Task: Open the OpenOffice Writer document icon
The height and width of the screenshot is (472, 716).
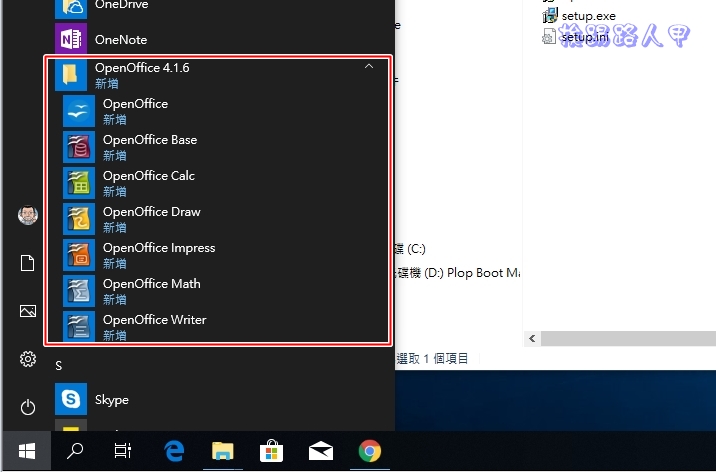Action: pyautogui.click(x=79, y=326)
